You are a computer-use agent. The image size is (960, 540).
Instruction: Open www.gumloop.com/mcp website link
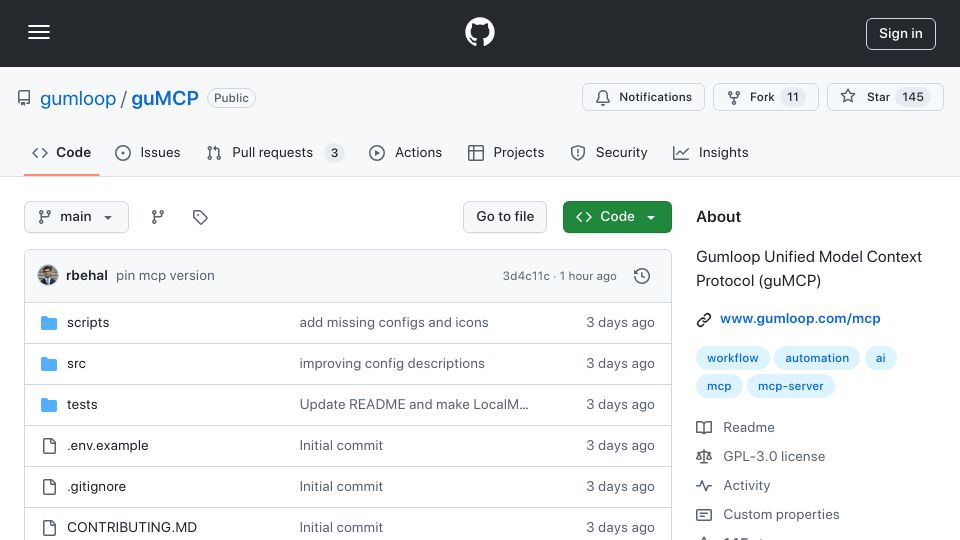(x=800, y=318)
